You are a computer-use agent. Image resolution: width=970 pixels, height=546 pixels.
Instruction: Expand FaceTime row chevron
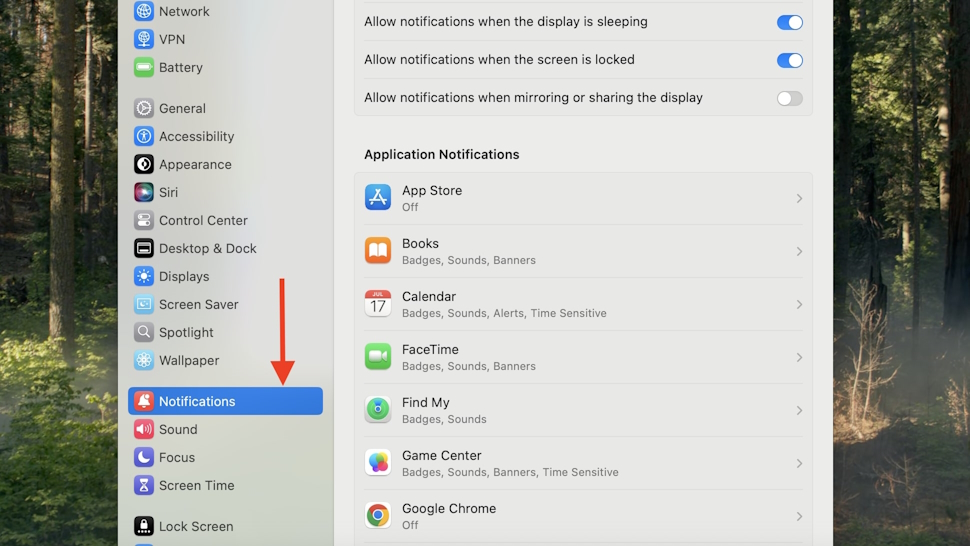[799, 357]
